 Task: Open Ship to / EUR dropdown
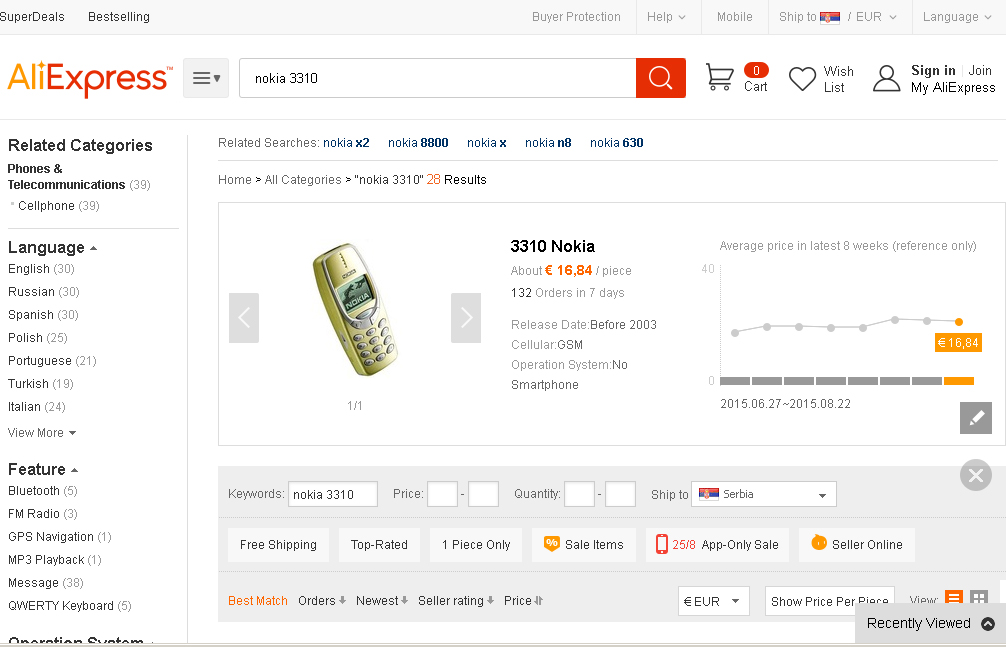(x=838, y=17)
